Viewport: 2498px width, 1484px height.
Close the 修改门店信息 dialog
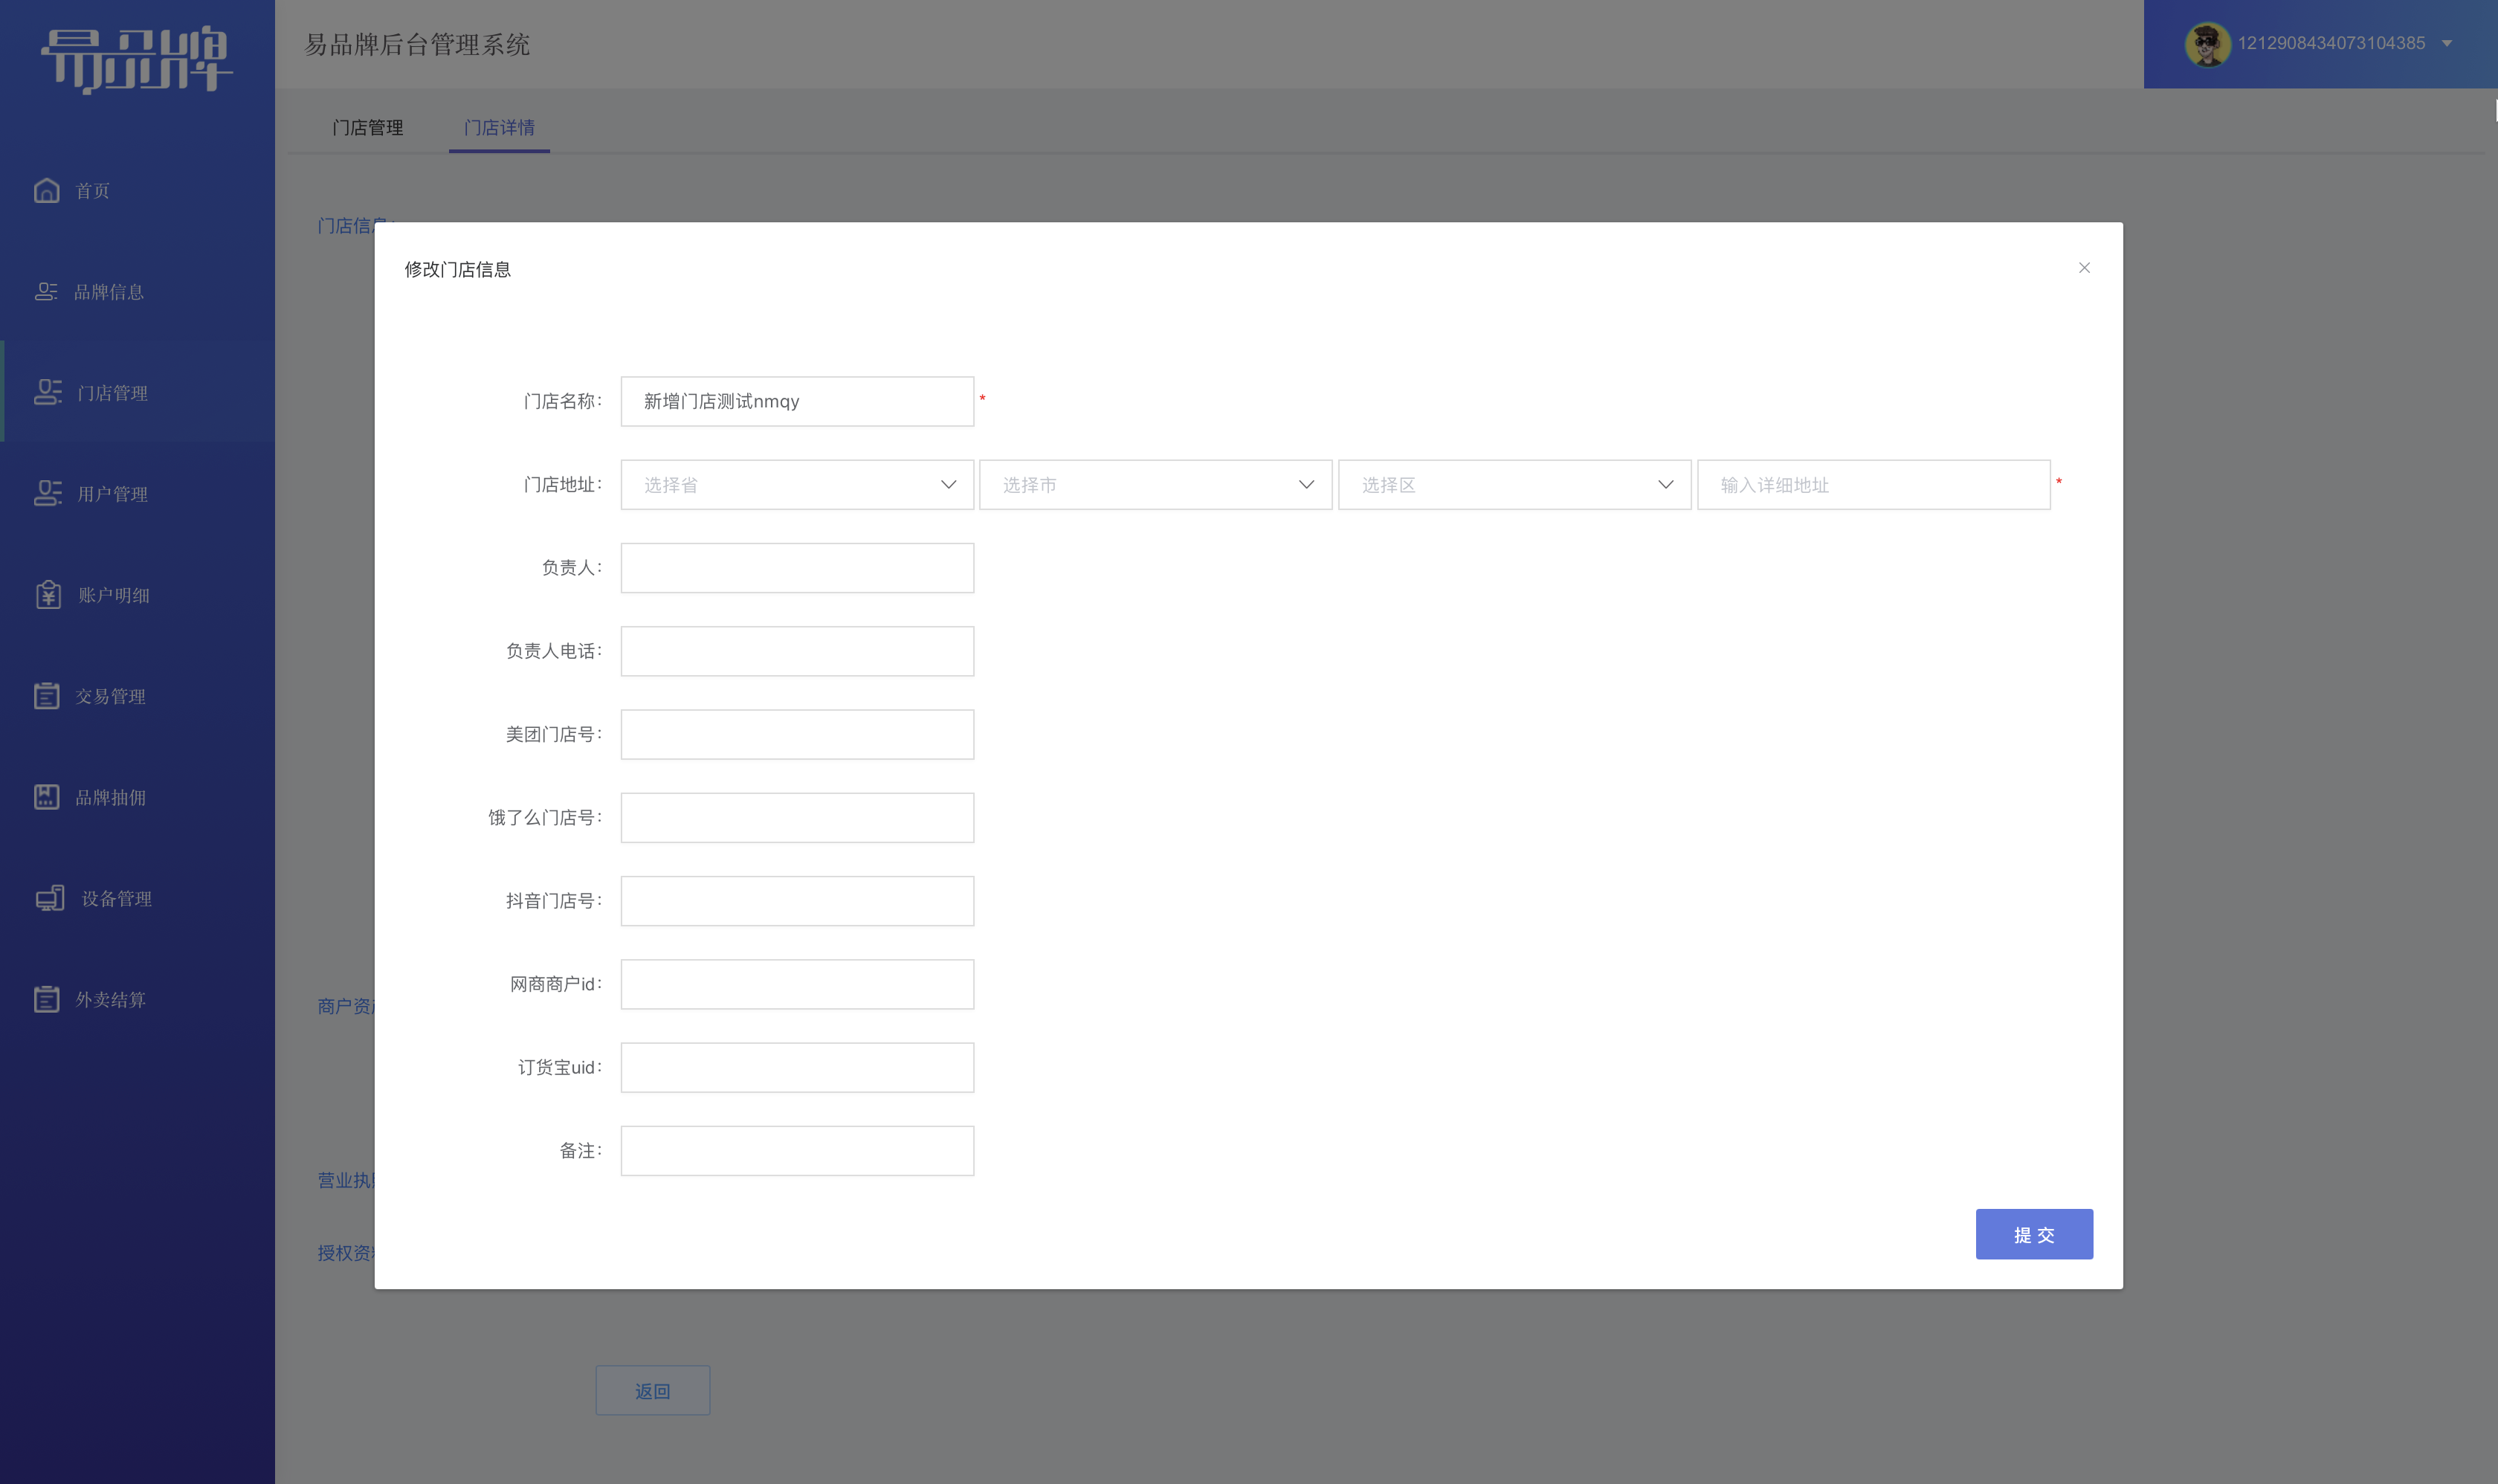(2084, 268)
